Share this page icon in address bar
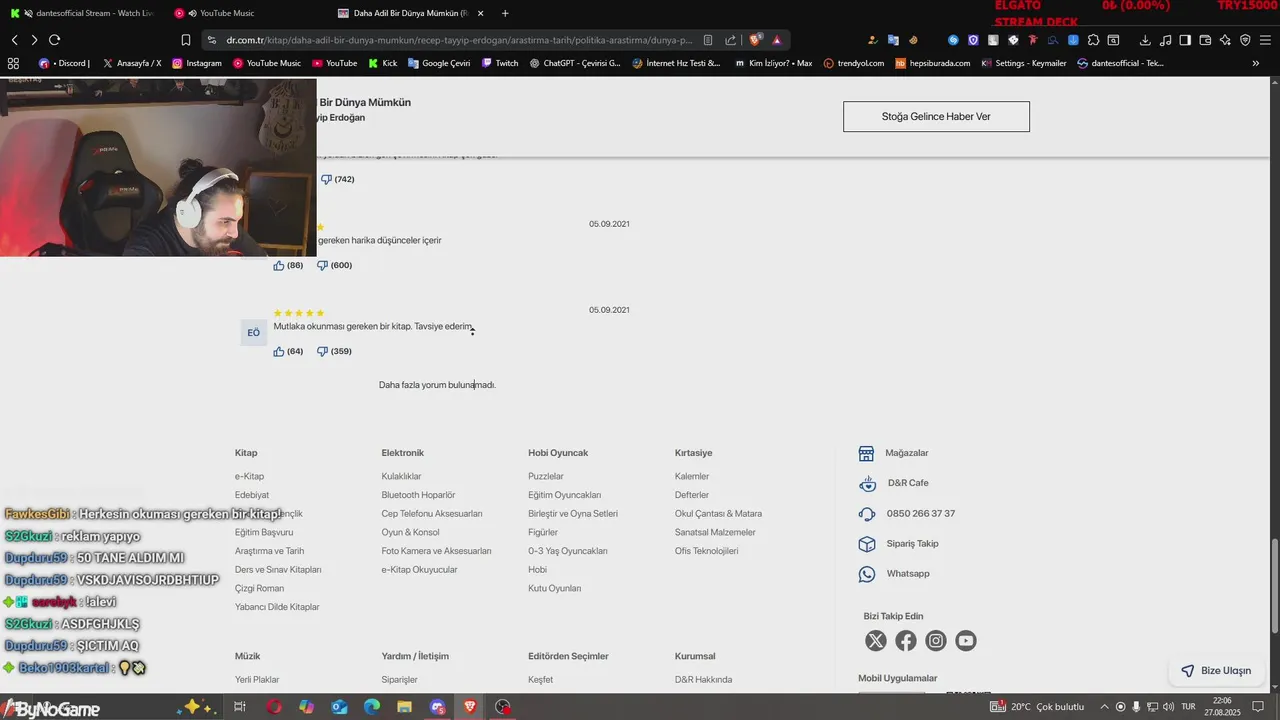 730,40
